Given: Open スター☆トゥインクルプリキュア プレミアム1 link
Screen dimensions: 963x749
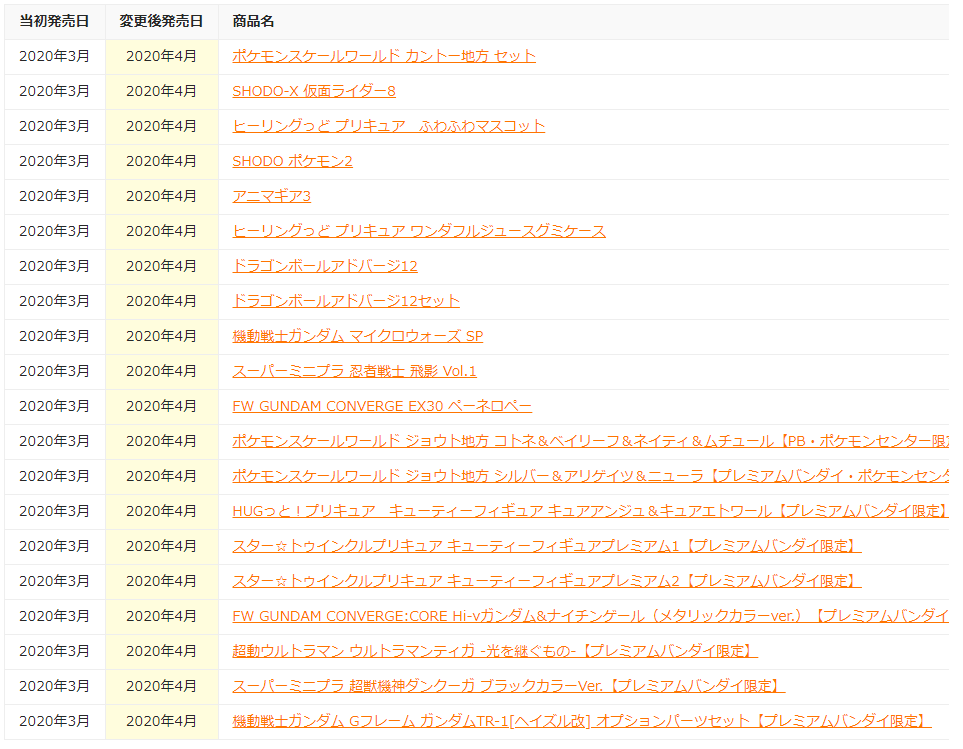Looking at the screenshot, I should pos(546,546).
